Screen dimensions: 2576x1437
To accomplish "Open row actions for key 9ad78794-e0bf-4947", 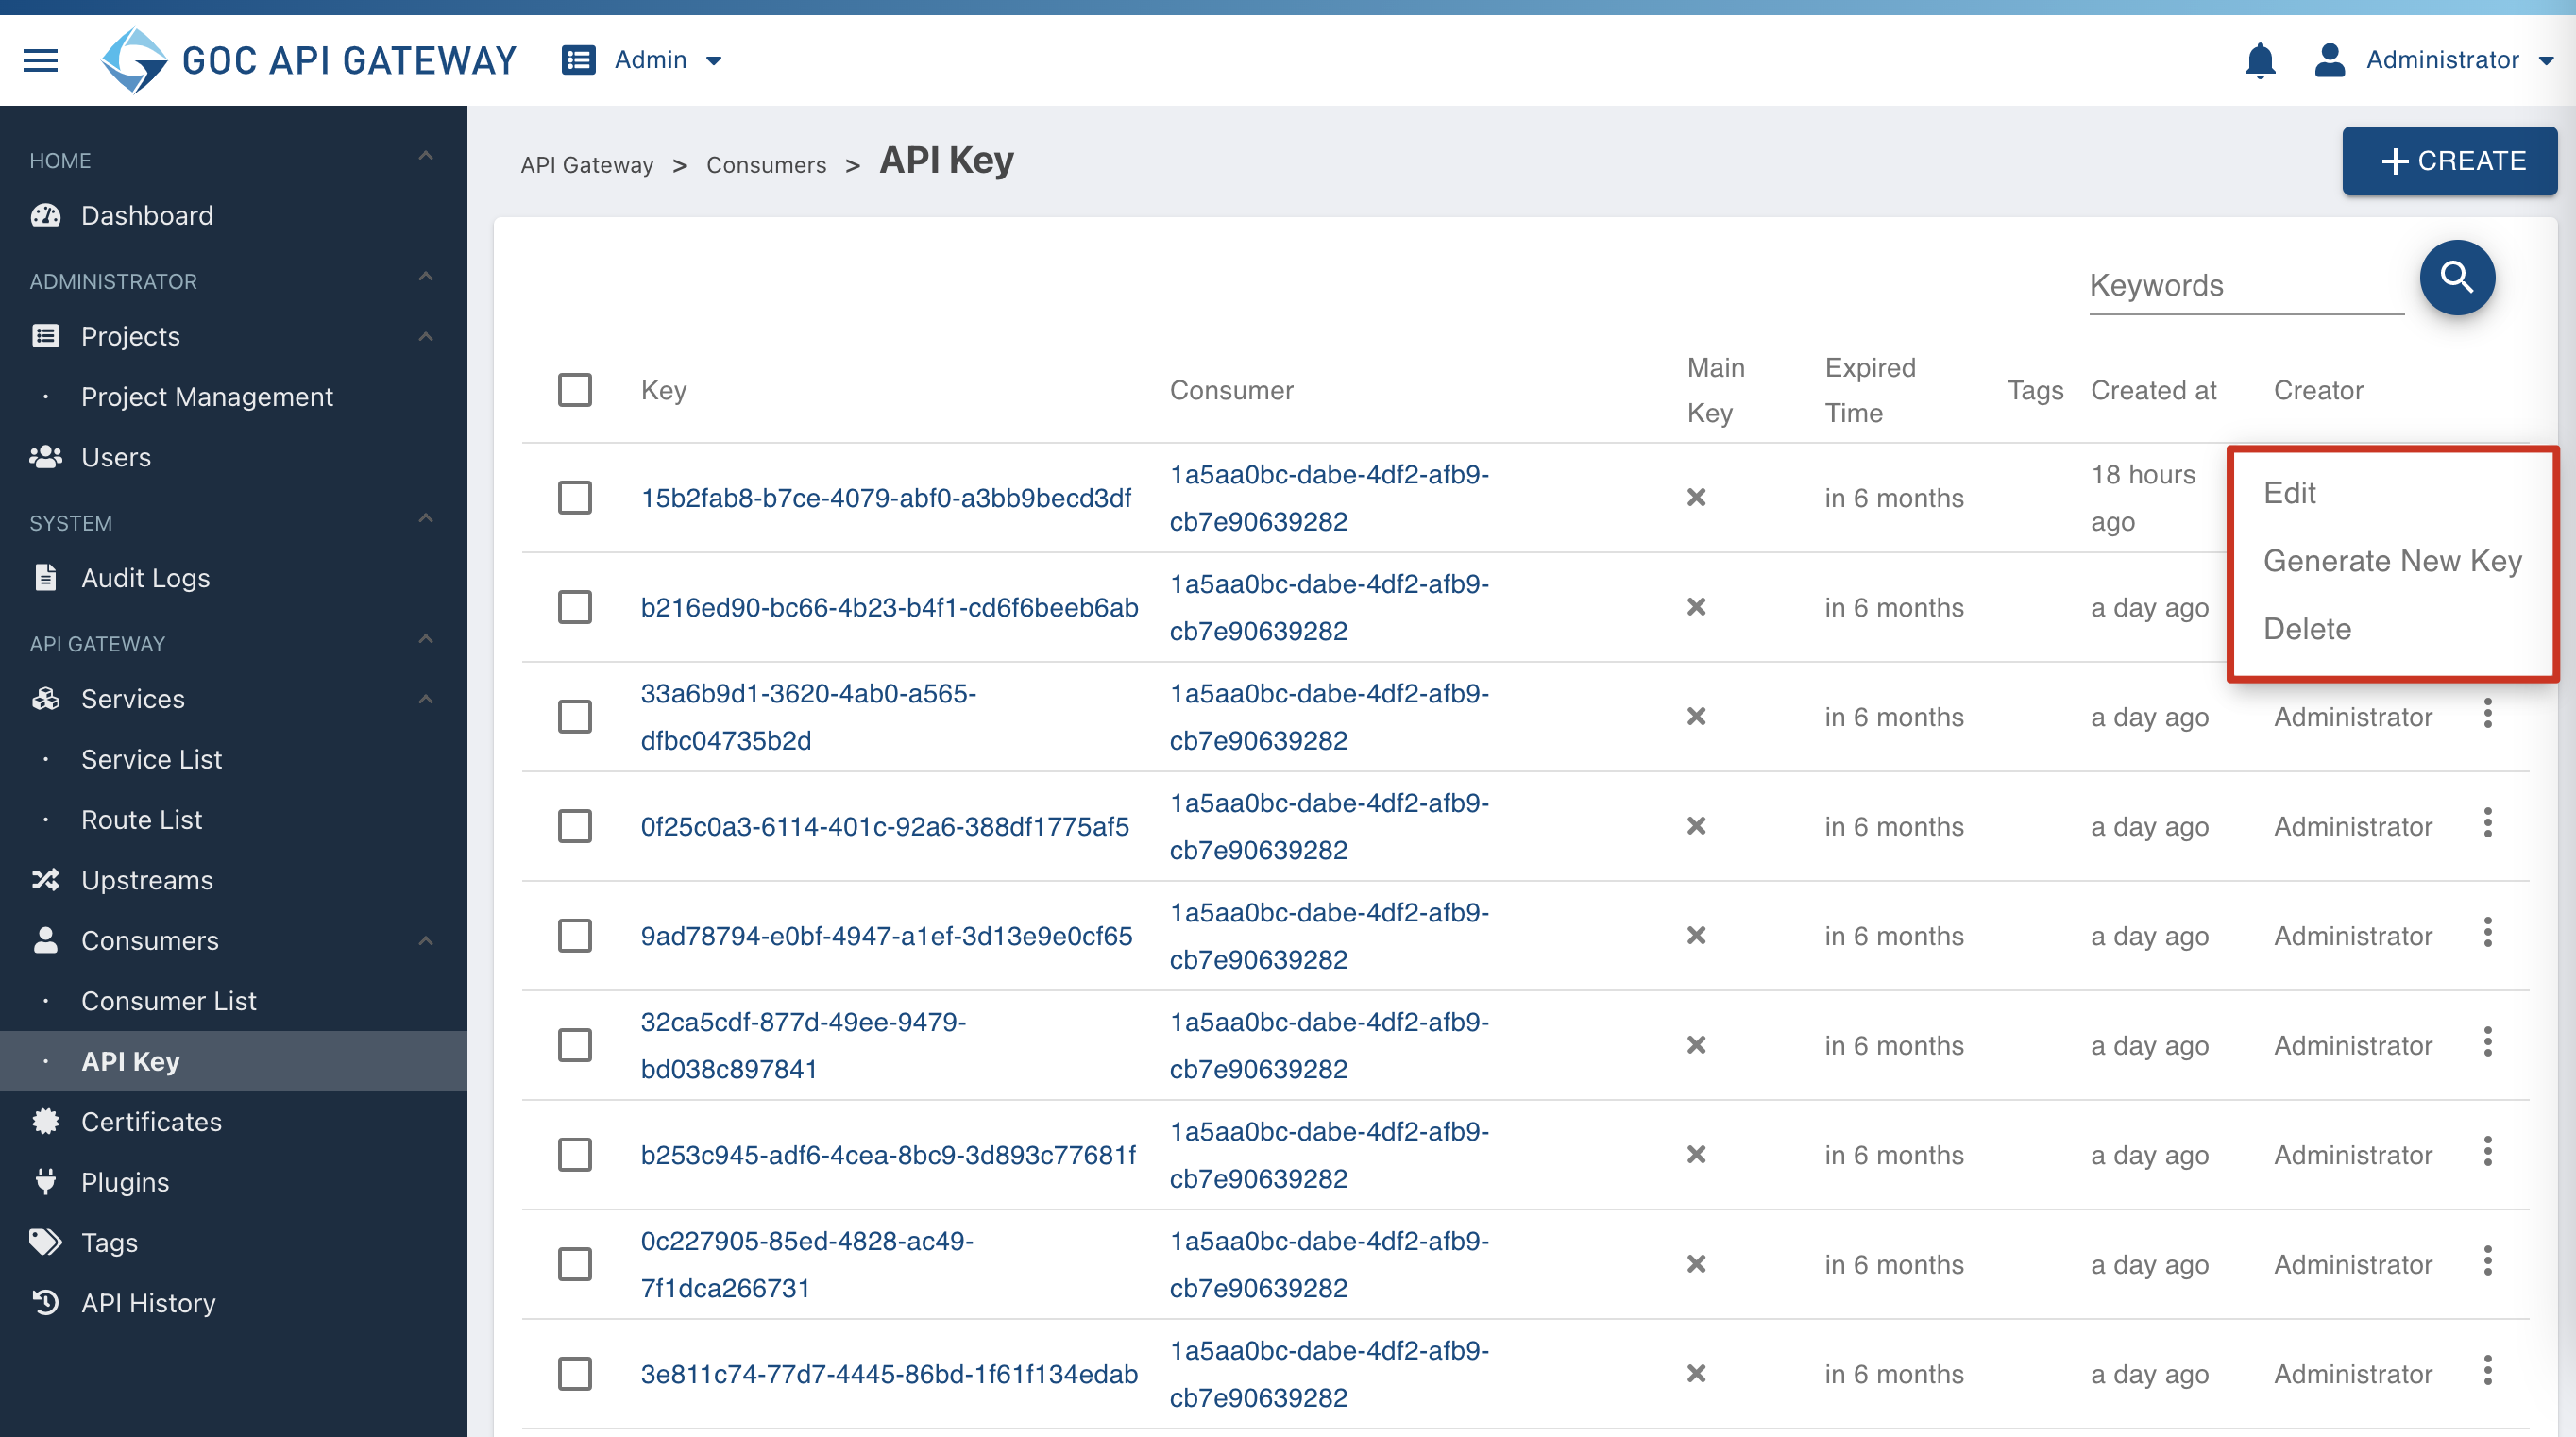I will point(2487,933).
